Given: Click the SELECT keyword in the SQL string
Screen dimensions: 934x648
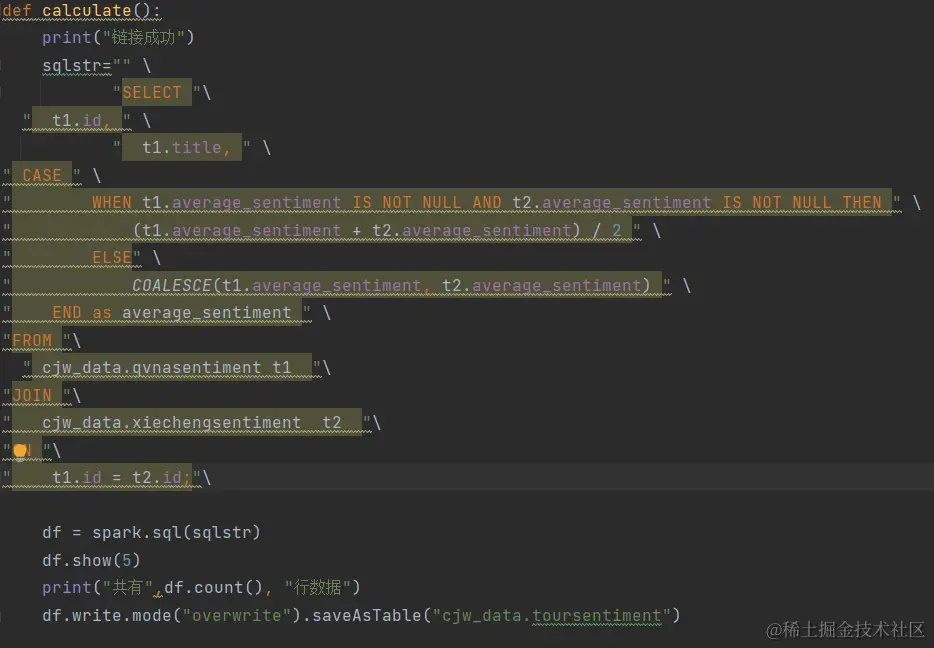Looking at the screenshot, I should (x=152, y=92).
